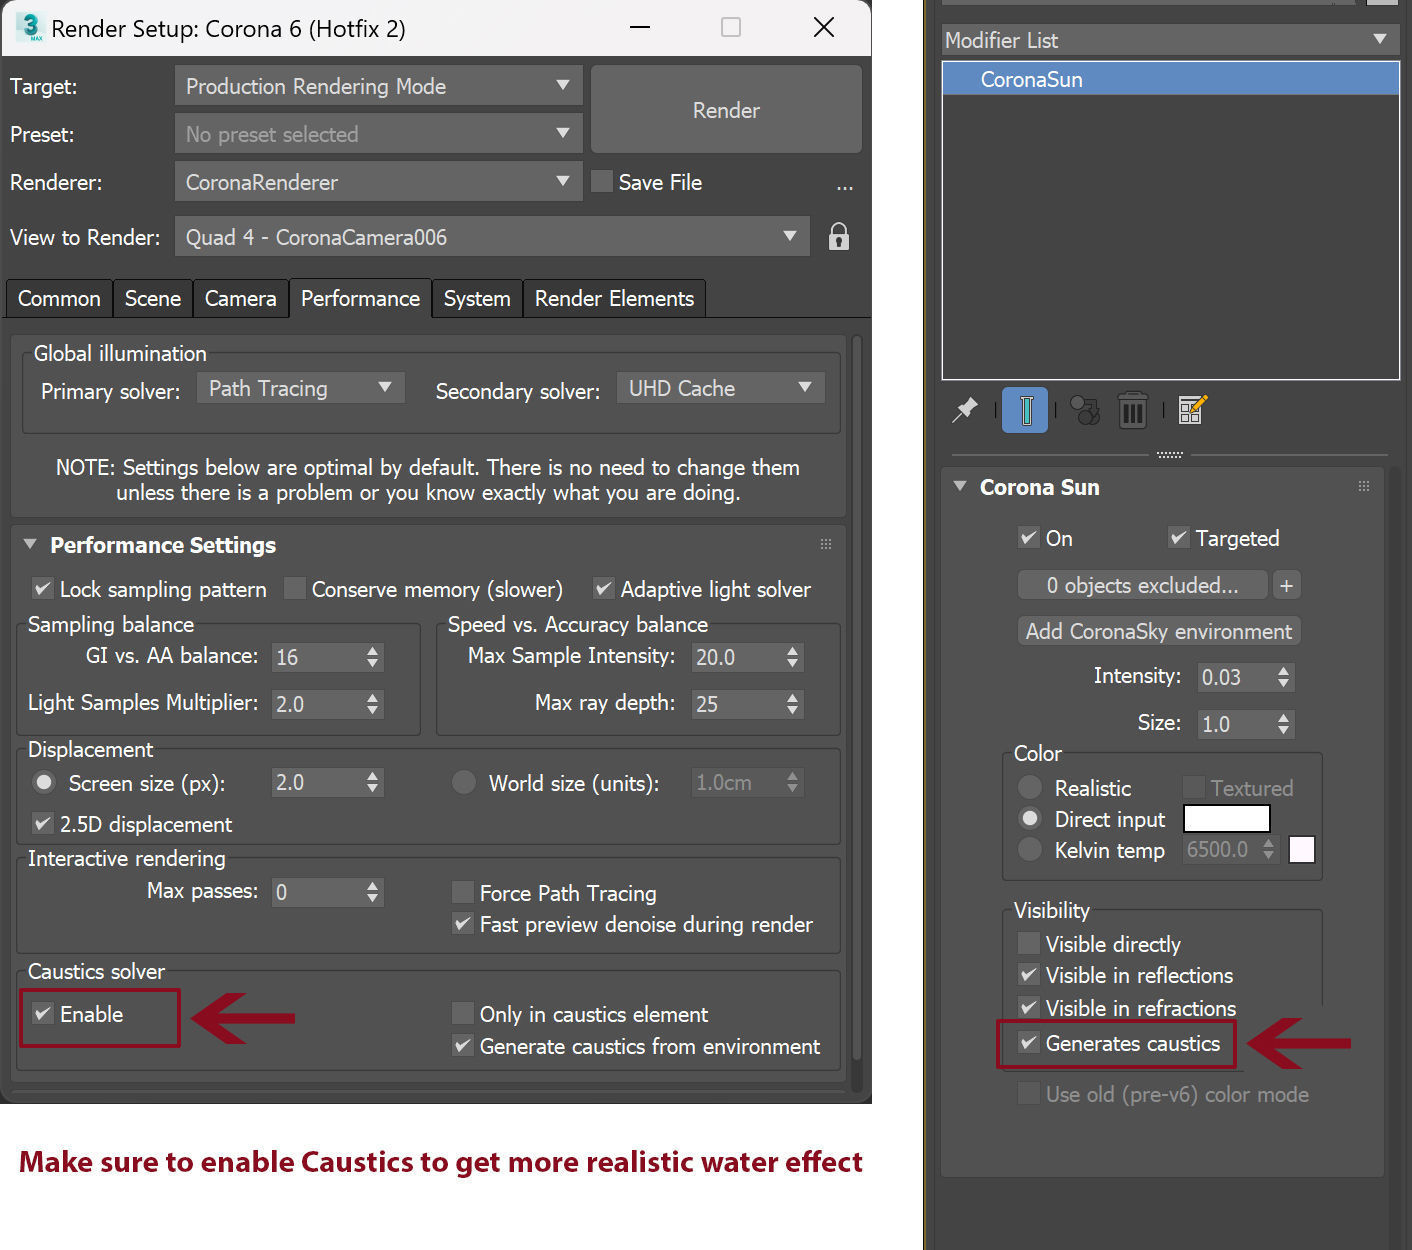This screenshot has width=1412, height=1250.
Task: Click Kelvin temp color swatch
Action: (1301, 849)
